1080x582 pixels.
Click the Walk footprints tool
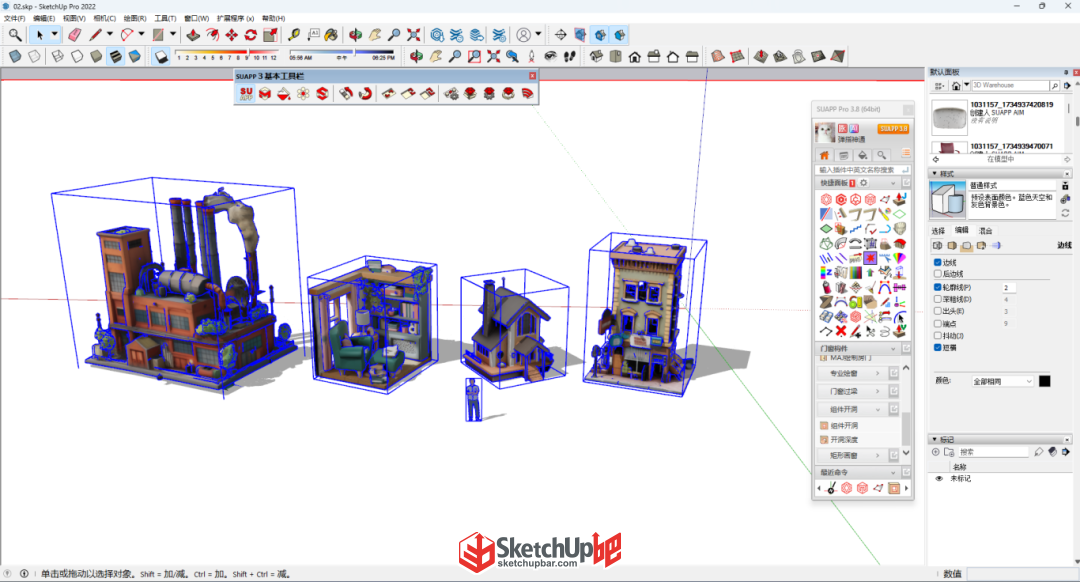coord(570,56)
